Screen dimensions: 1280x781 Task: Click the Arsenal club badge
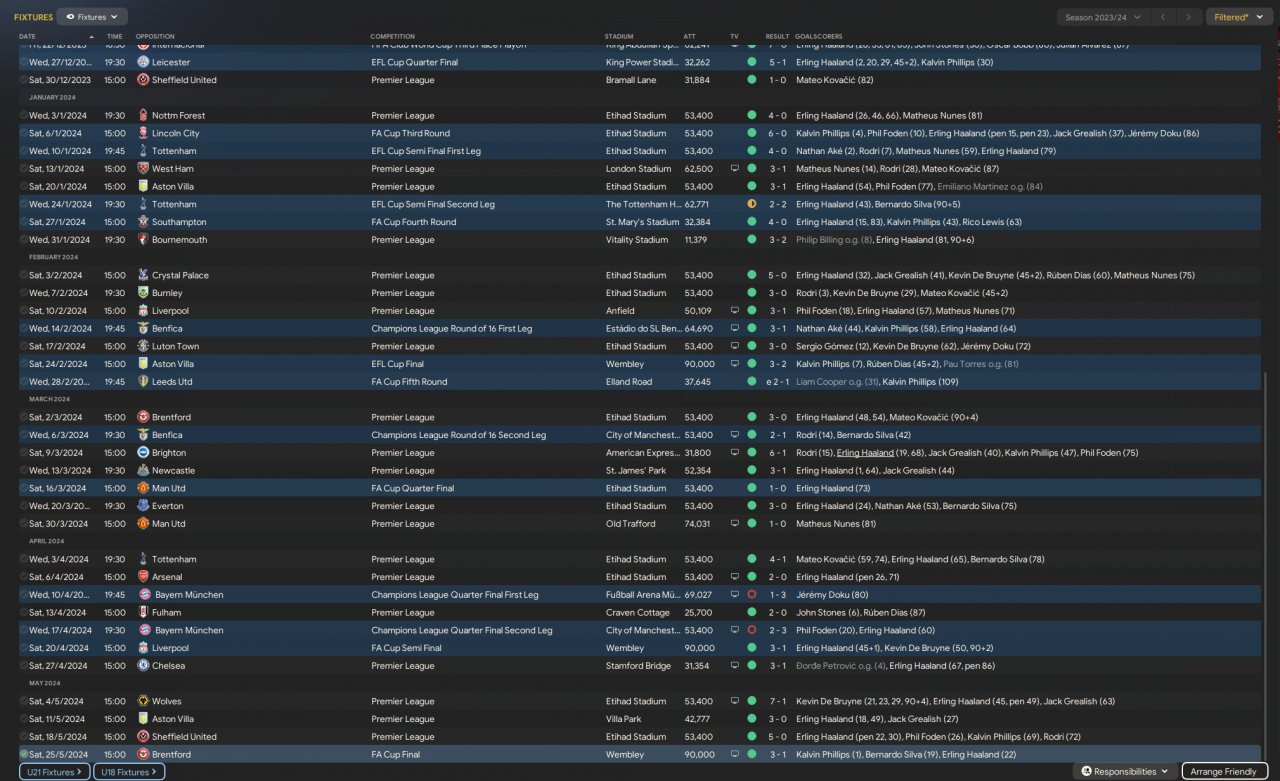[143, 577]
